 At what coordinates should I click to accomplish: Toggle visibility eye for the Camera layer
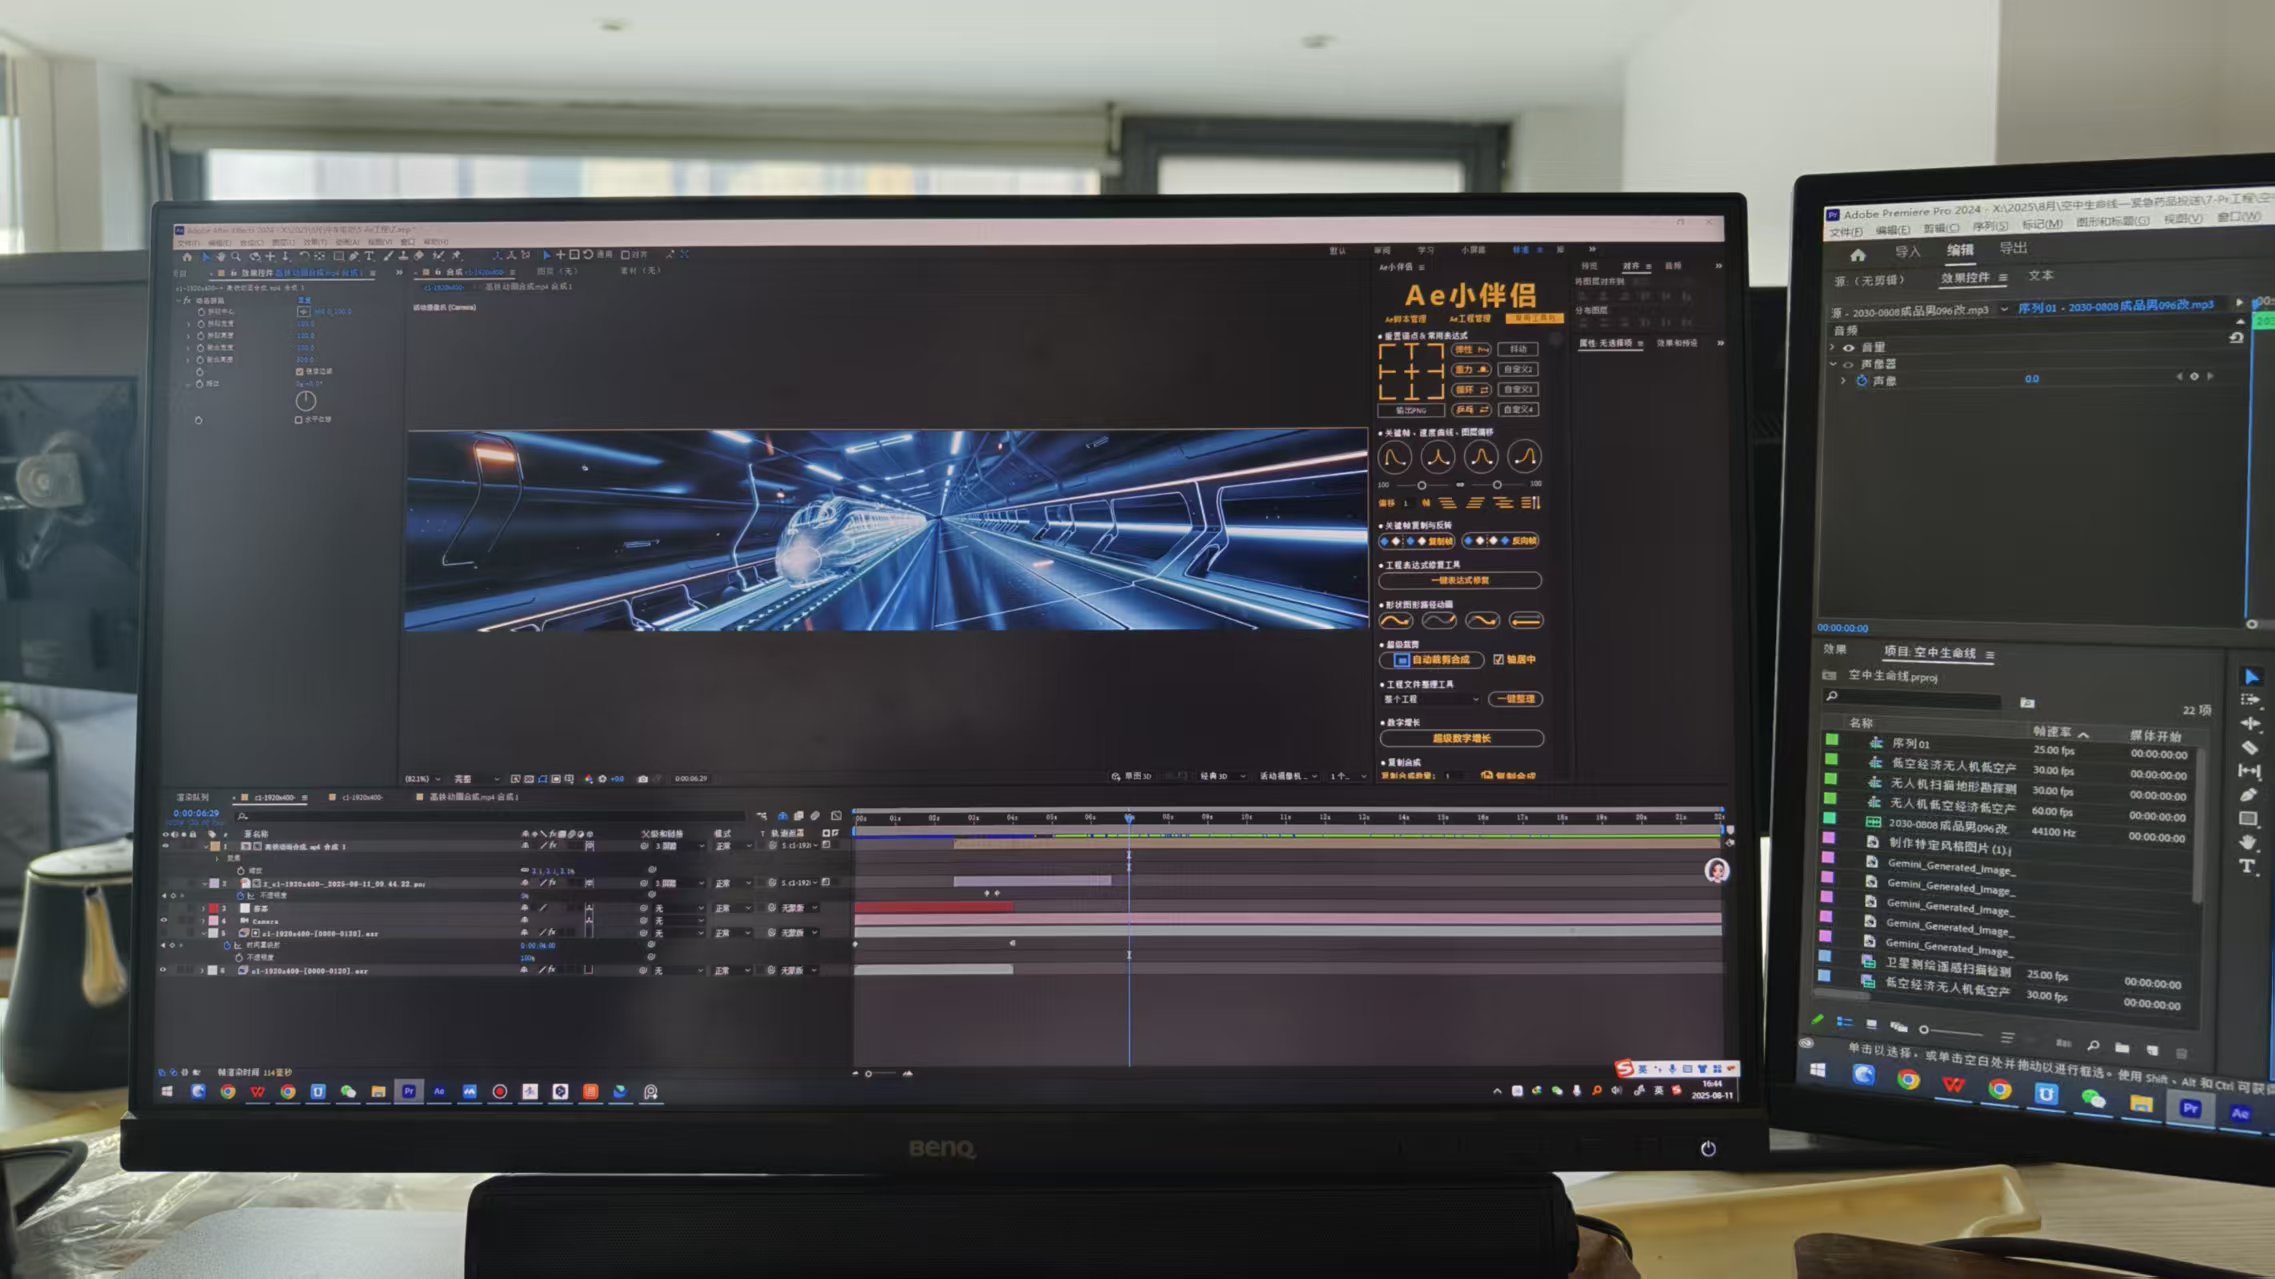164,920
